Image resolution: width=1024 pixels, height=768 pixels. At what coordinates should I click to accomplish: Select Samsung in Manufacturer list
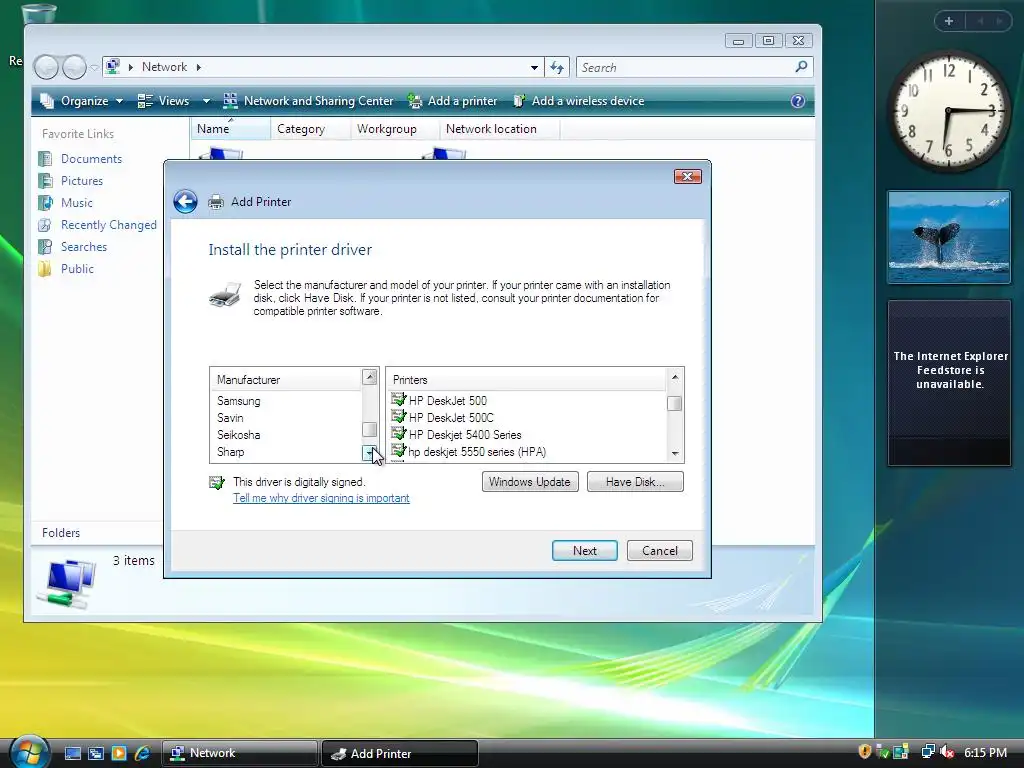pyautogui.click(x=285, y=401)
